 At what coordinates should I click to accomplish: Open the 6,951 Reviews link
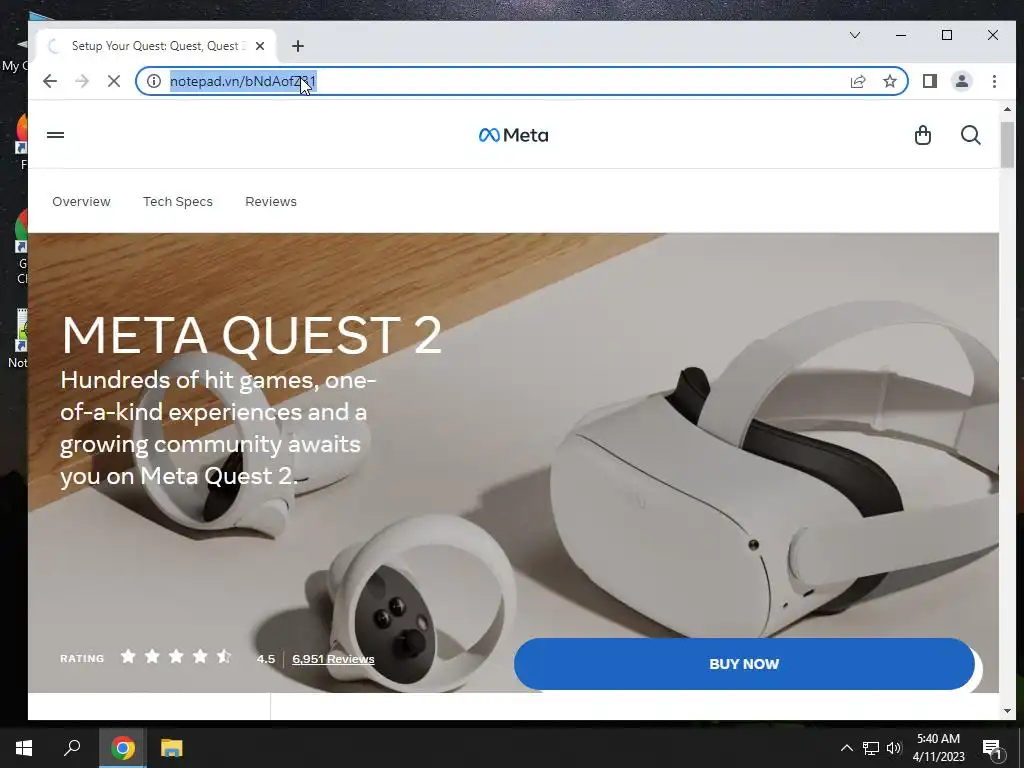tap(333, 659)
